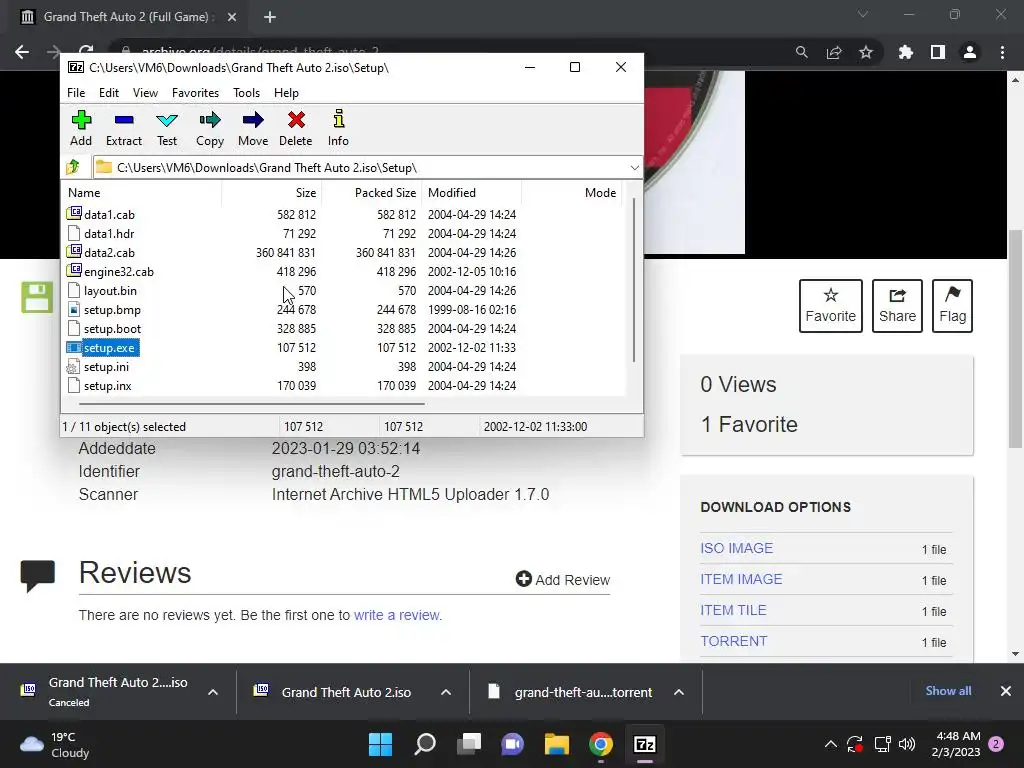Viewport: 1024px width, 768px height.
Task: Go back in the Chrome browser
Action: pyautogui.click(x=22, y=52)
